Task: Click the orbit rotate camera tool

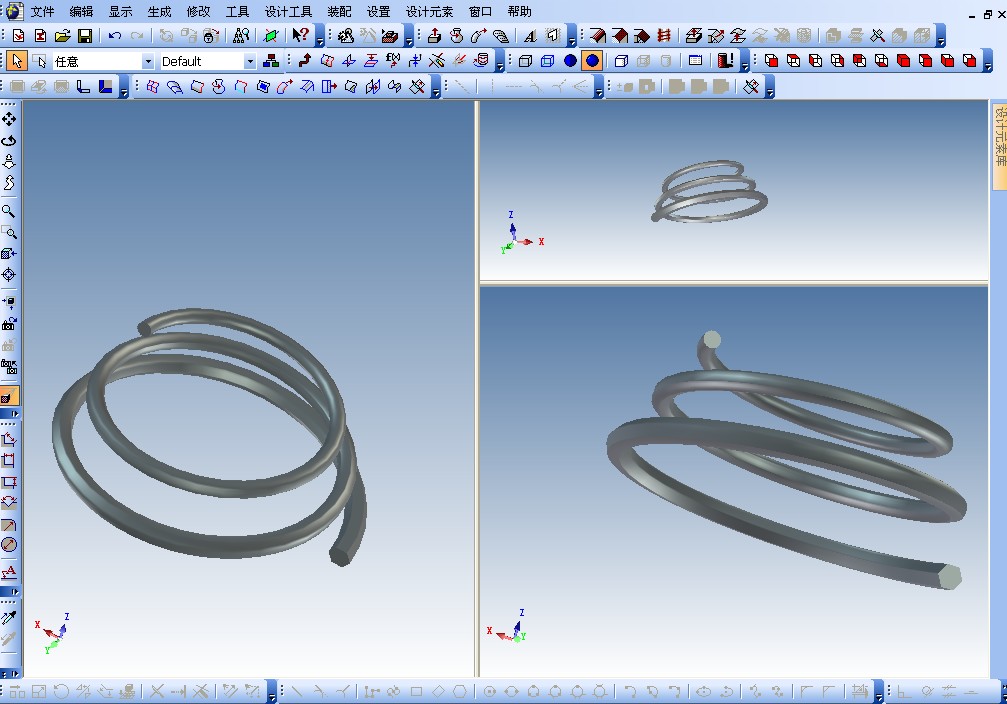Action: (9, 140)
